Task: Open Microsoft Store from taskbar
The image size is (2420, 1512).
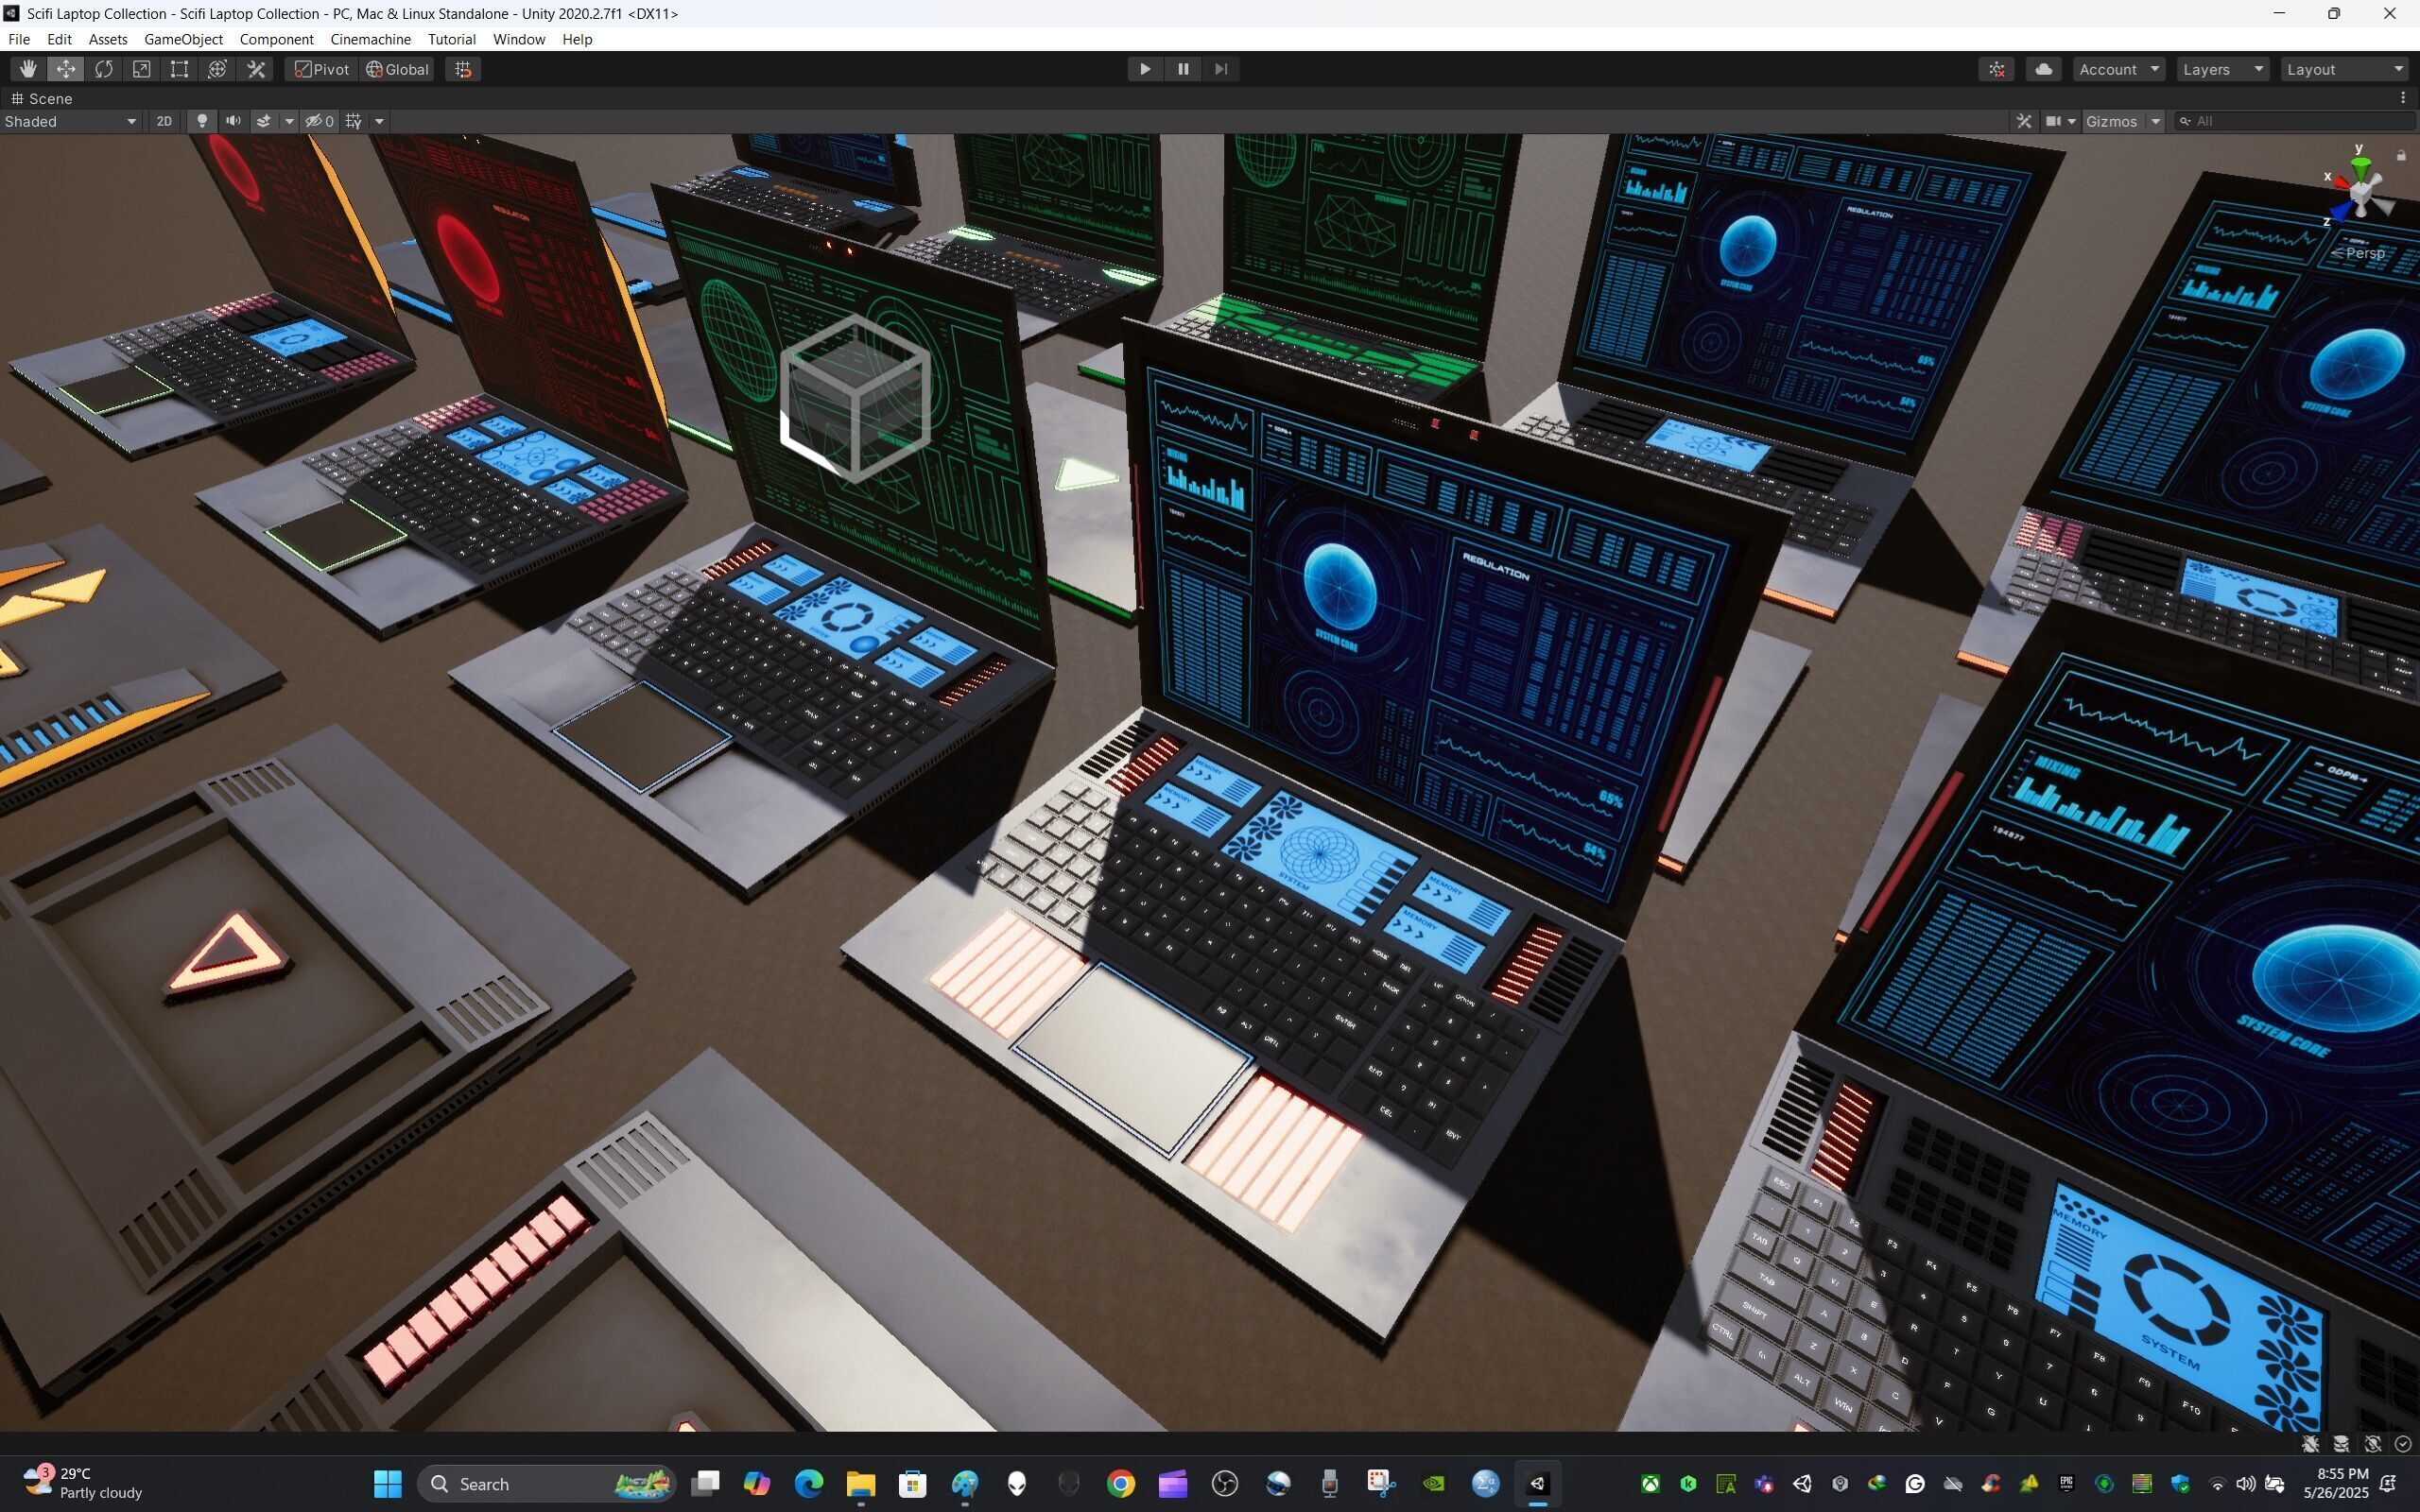Action: (x=912, y=1484)
